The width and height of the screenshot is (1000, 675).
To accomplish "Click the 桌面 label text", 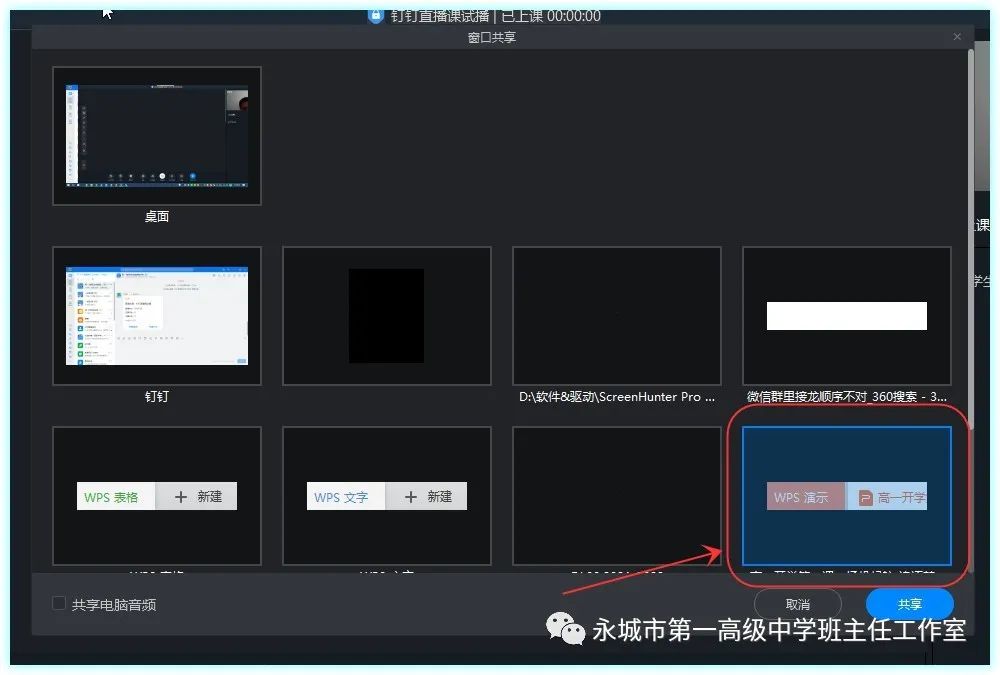I will point(157,216).
